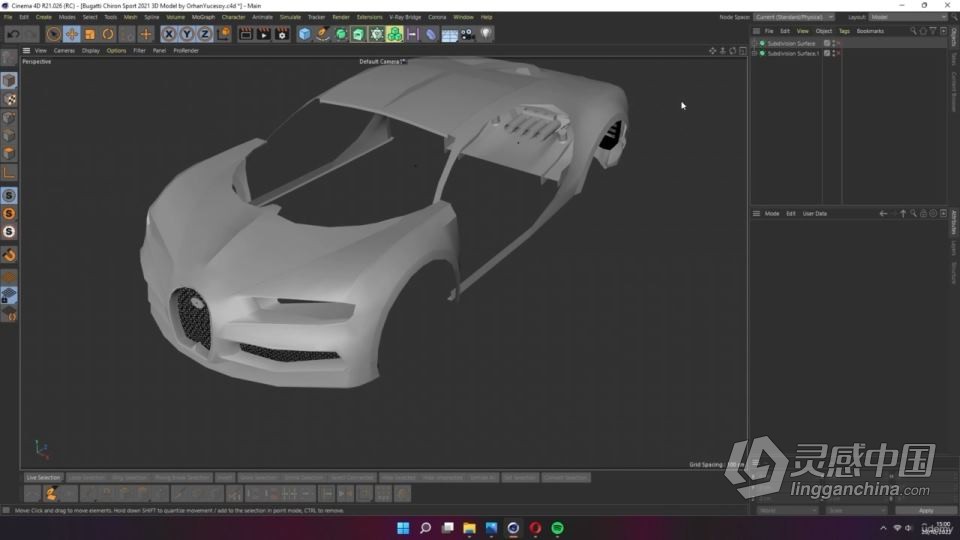Image resolution: width=960 pixels, height=540 pixels.
Task: Click the Light bulb icon
Action: point(486,34)
